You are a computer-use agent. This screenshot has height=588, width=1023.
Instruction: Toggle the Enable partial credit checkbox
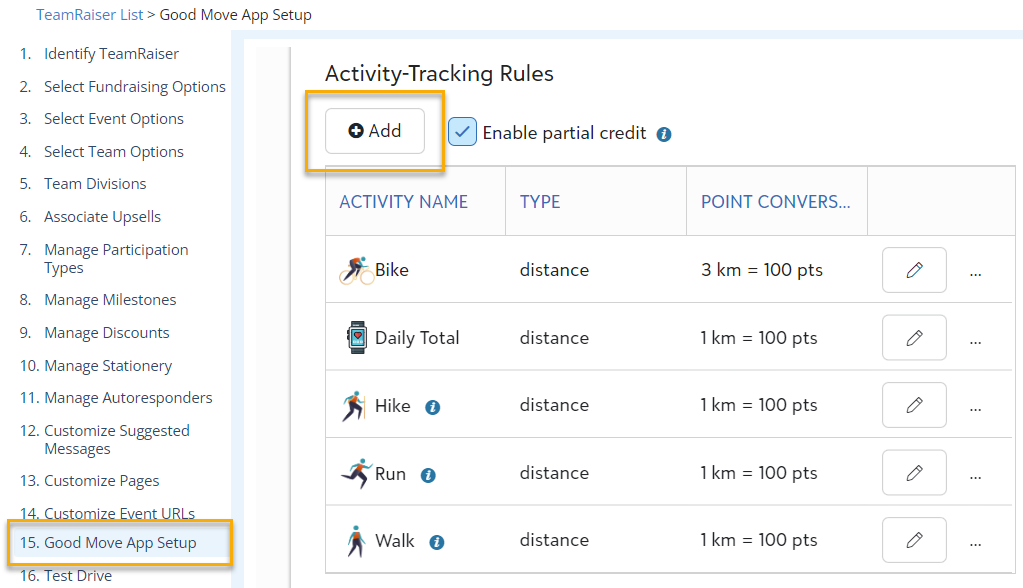click(462, 132)
